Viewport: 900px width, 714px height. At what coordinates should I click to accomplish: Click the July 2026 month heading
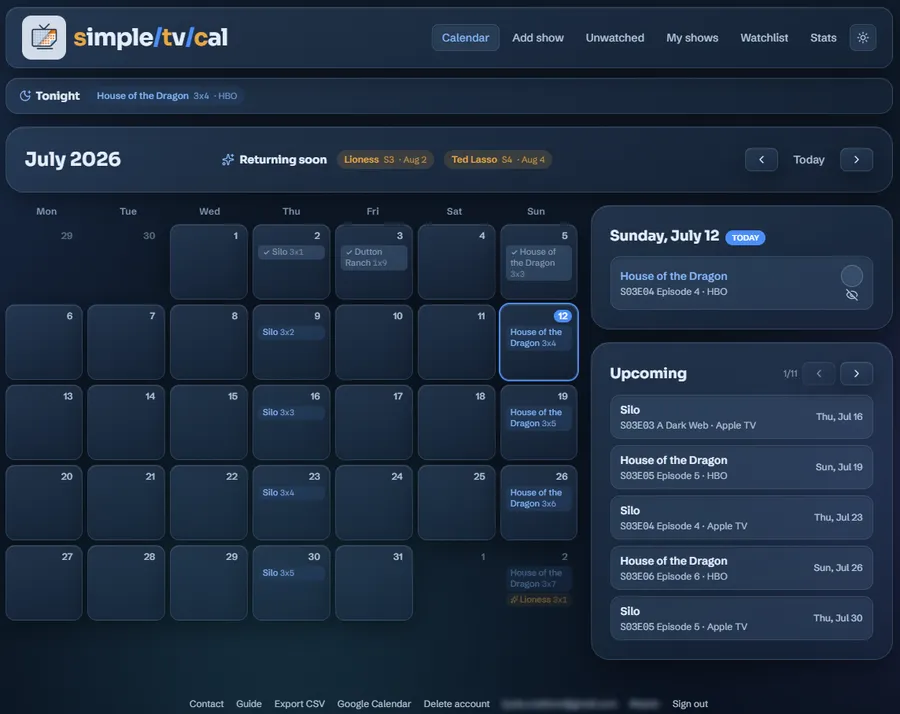[73, 159]
